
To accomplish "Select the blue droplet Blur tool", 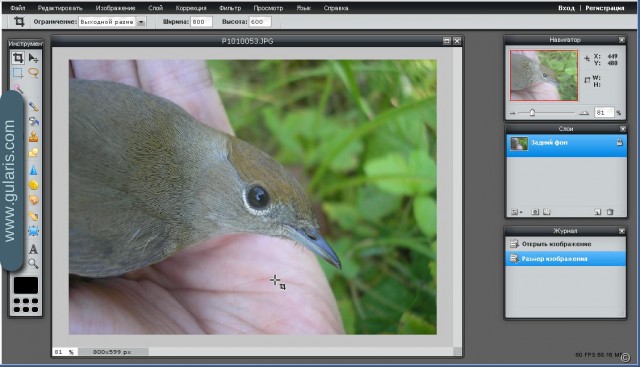I will [33, 170].
